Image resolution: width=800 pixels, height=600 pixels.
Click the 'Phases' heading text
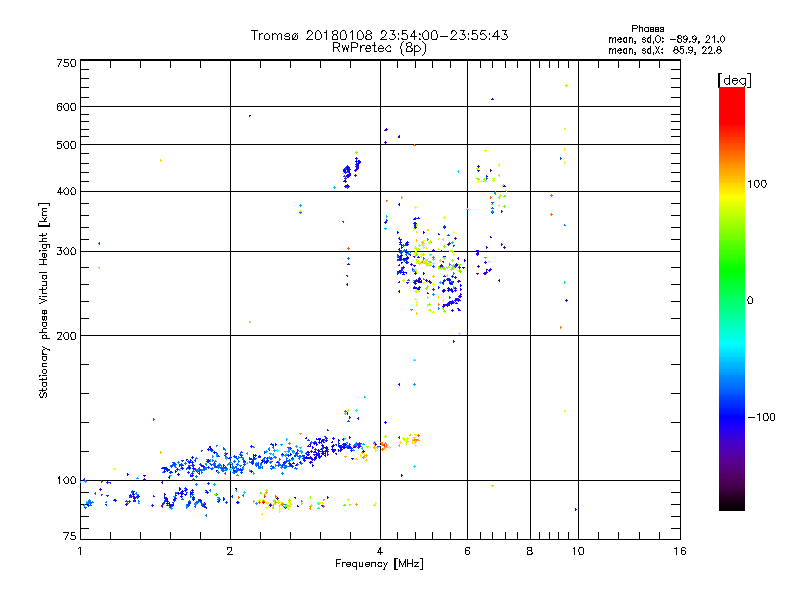click(x=647, y=29)
